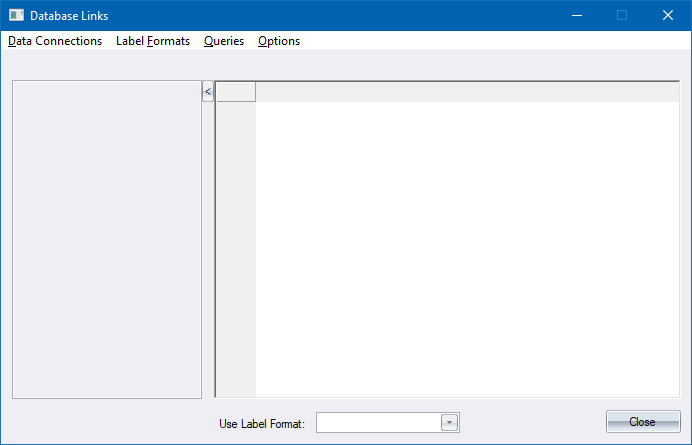Viewport: 692px width, 445px height.
Task: Close window using title bar X
Action: tap(668, 15)
